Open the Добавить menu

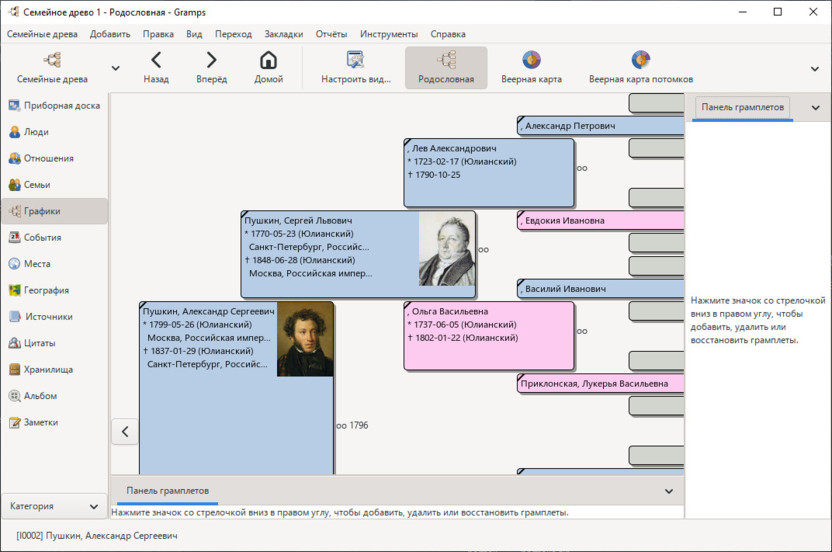(x=110, y=34)
